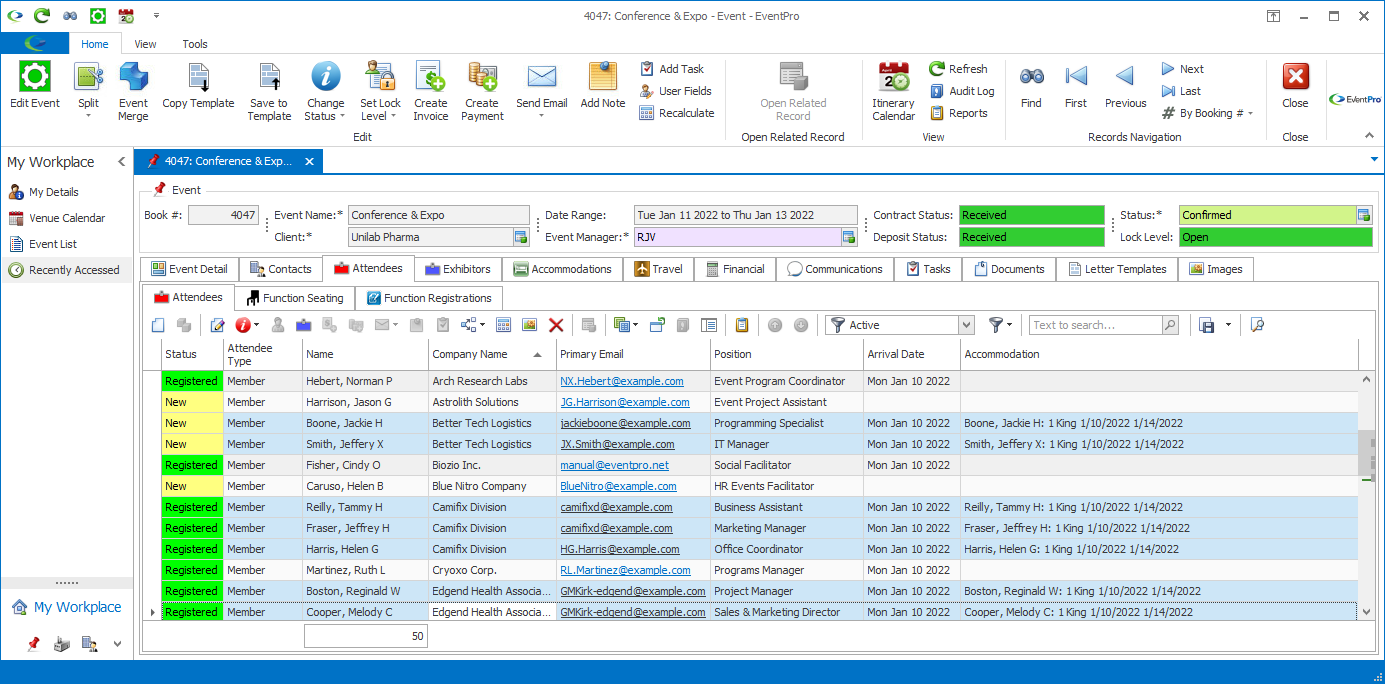This screenshot has height=684, width=1385.
Task: Click Refresh in the View group
Action: coord(958,69)
